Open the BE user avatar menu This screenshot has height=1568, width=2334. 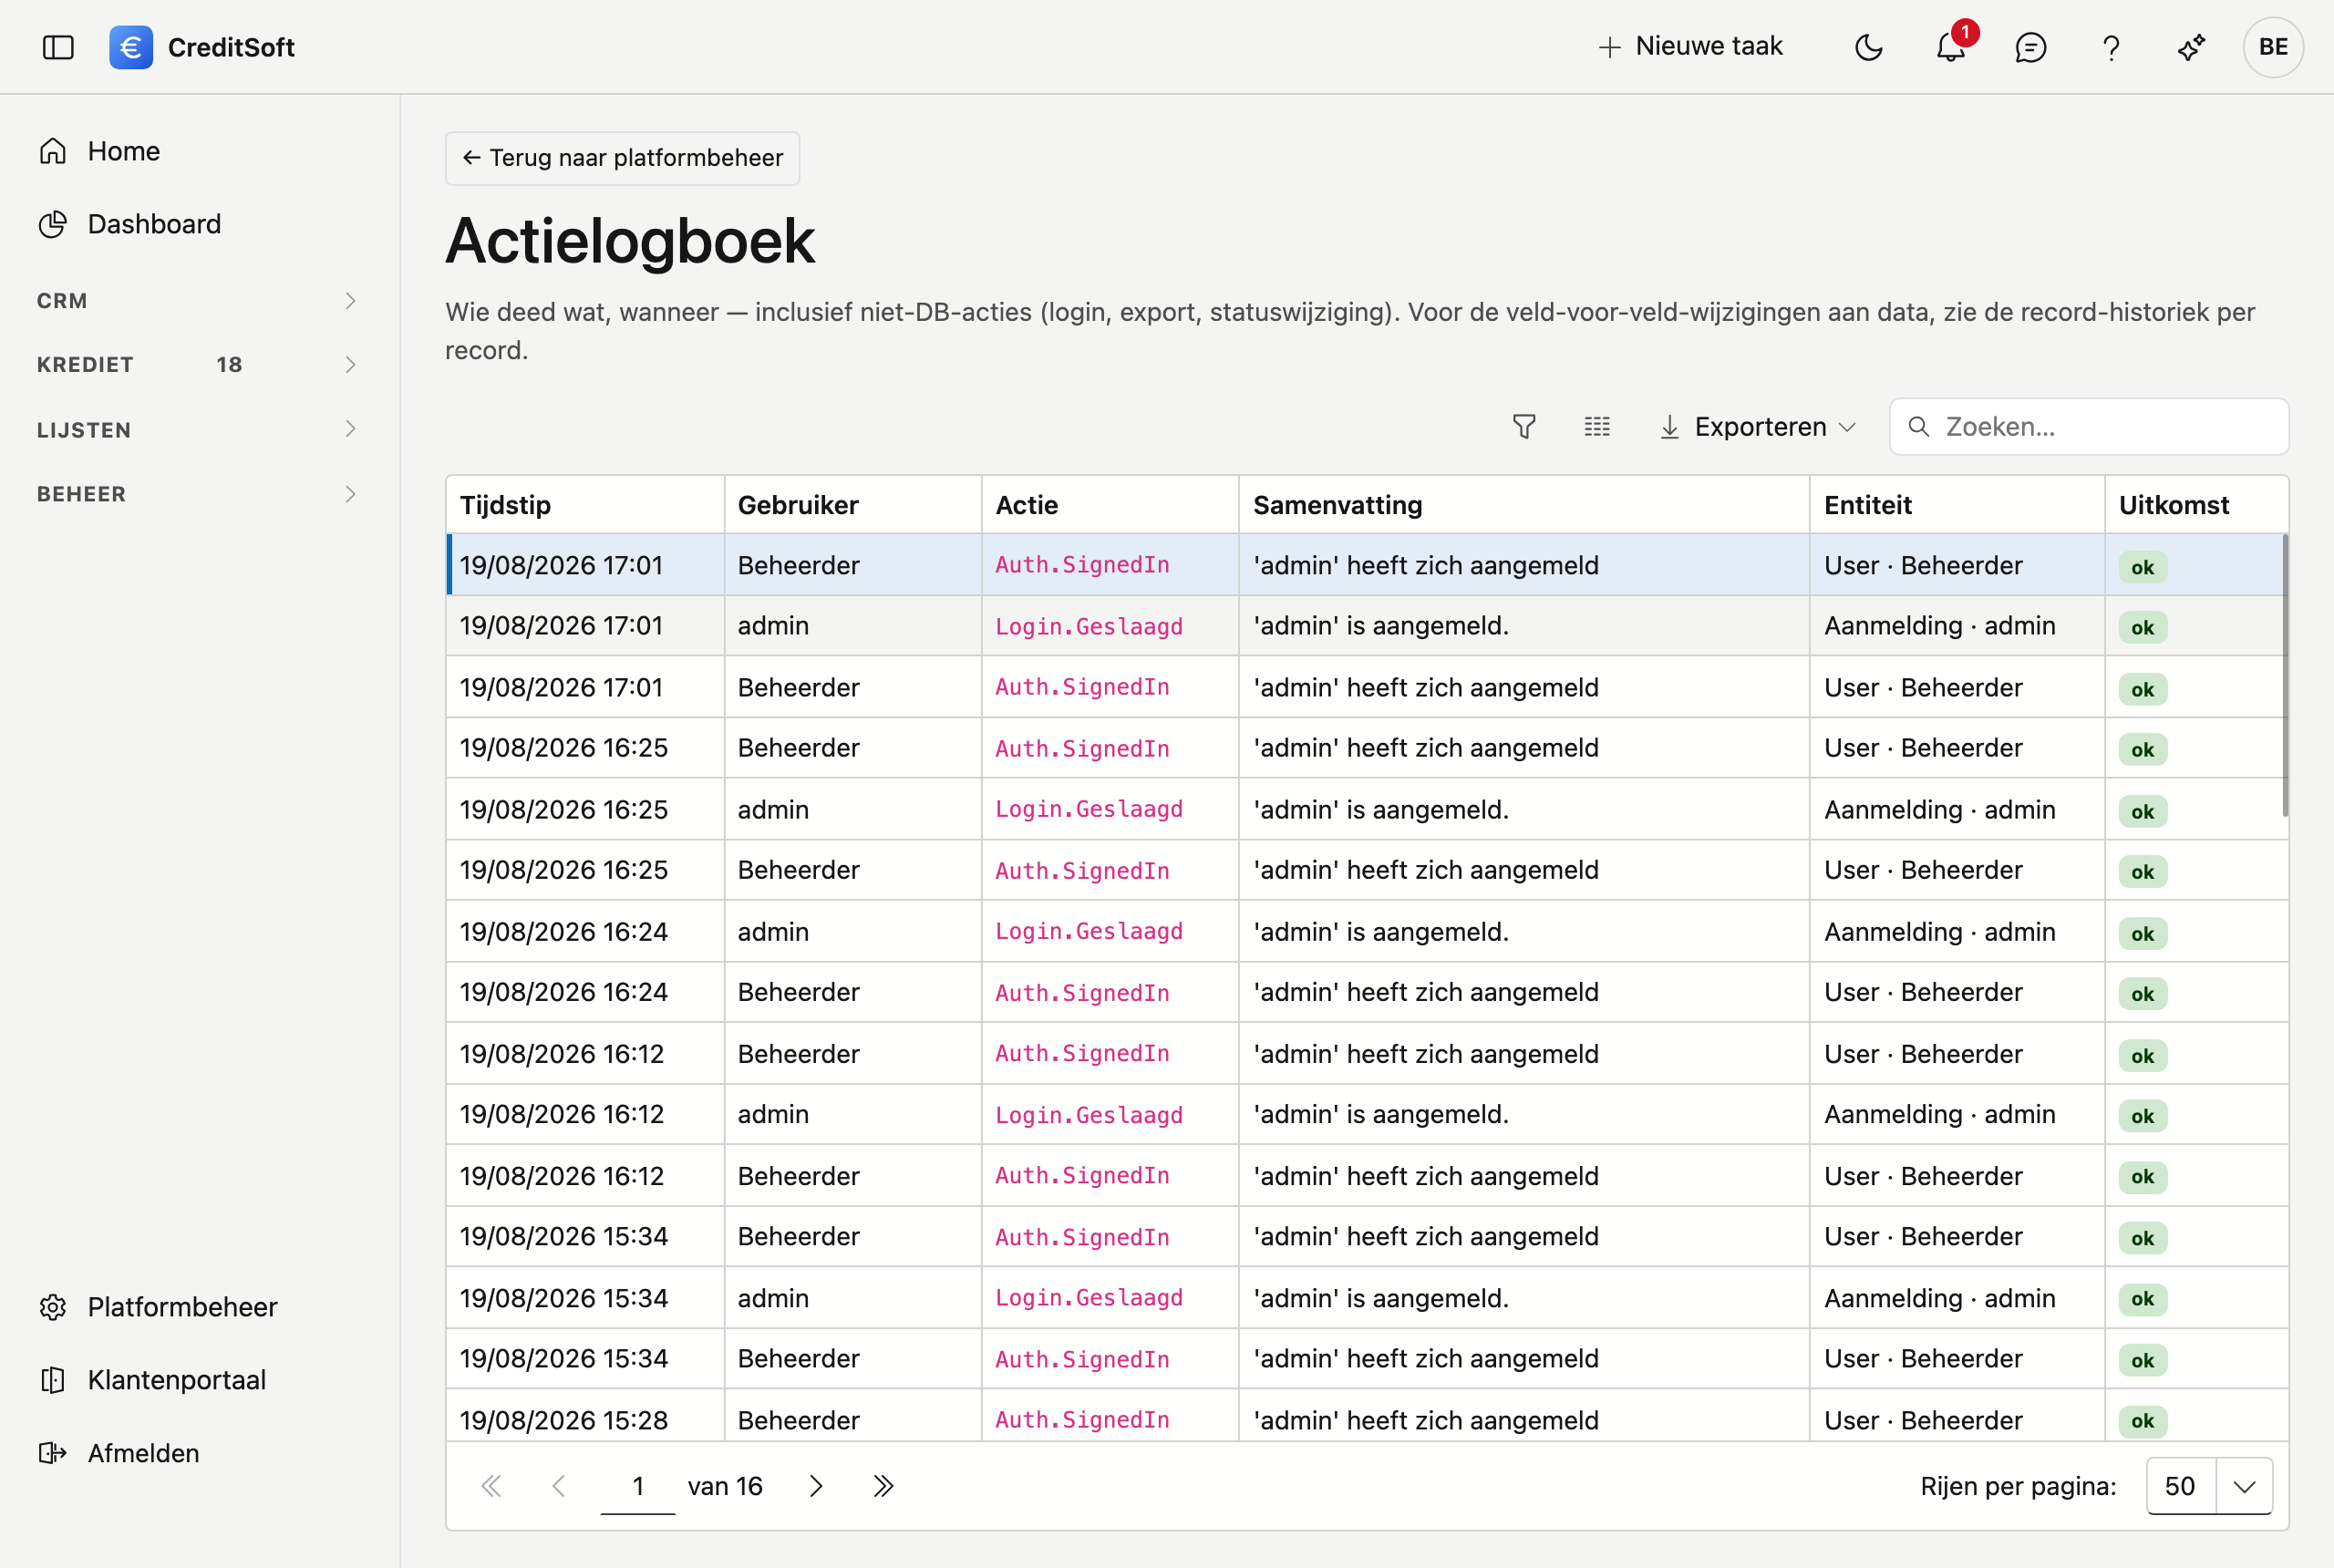(2273, 47)
